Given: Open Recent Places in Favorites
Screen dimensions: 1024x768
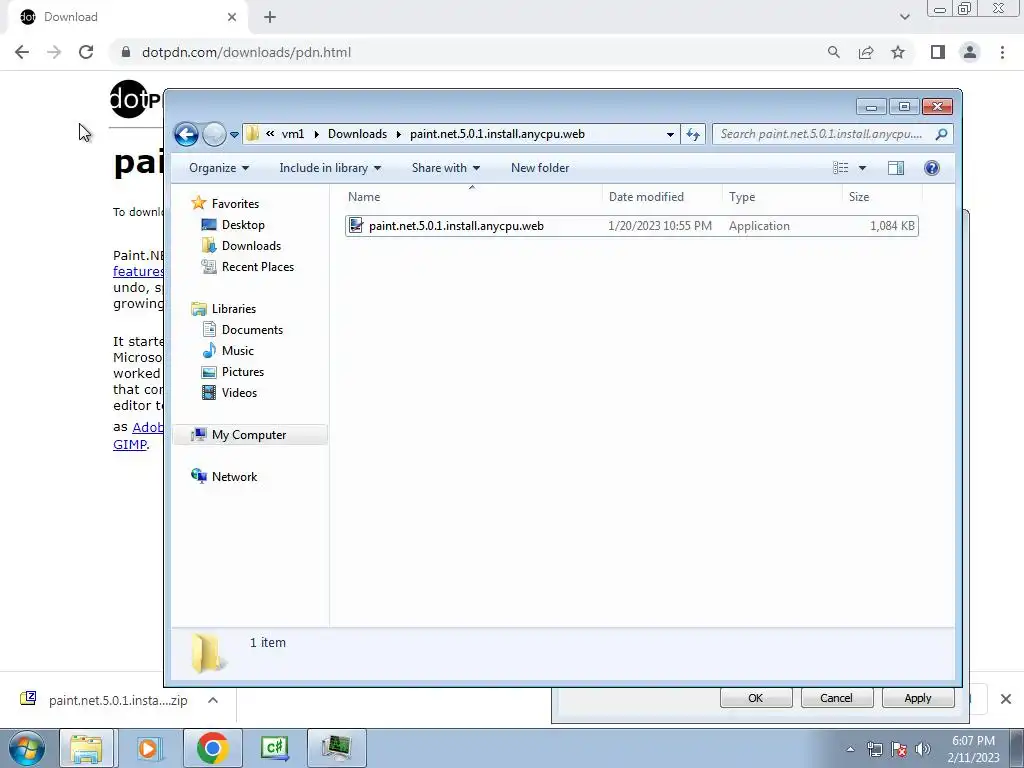Looking at the screenshot, I should (x=258, y=266).
